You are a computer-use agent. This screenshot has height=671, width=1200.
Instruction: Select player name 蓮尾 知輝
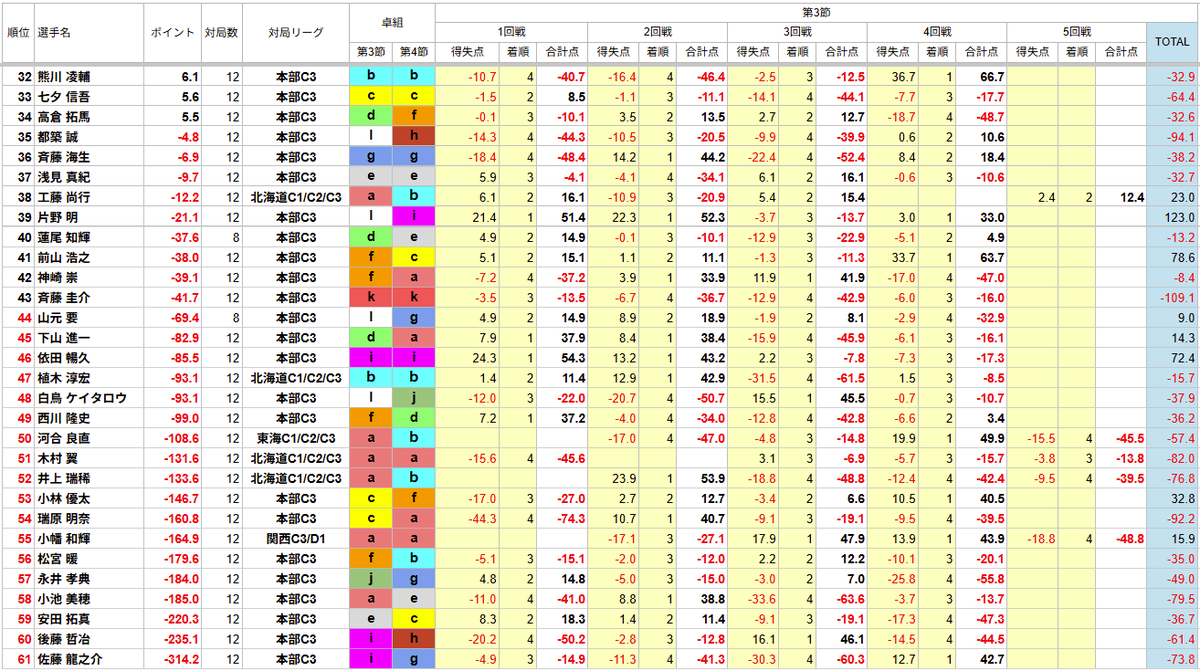click(64, 237)
